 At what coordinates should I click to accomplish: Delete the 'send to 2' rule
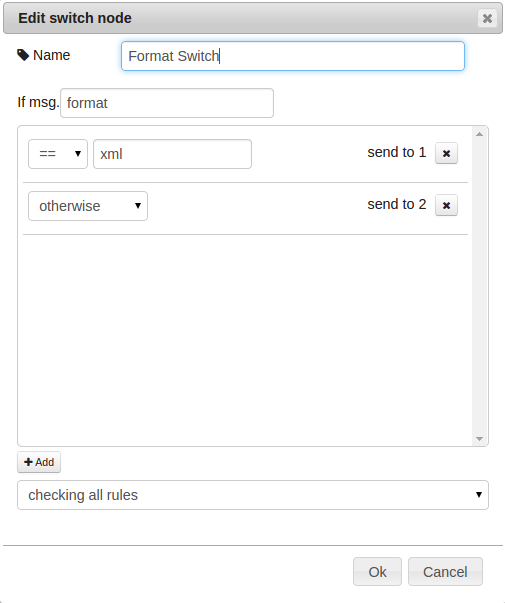point(446,205)
